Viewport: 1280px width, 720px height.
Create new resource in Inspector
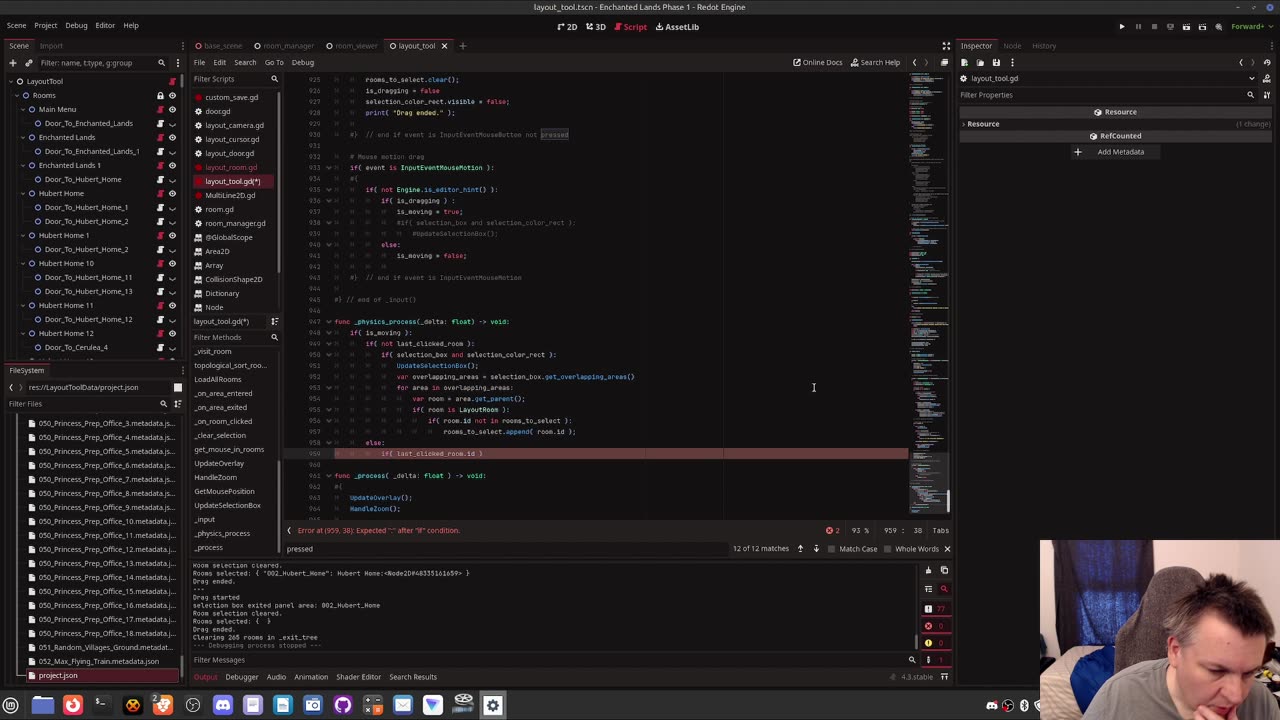[x=965, y=62]
